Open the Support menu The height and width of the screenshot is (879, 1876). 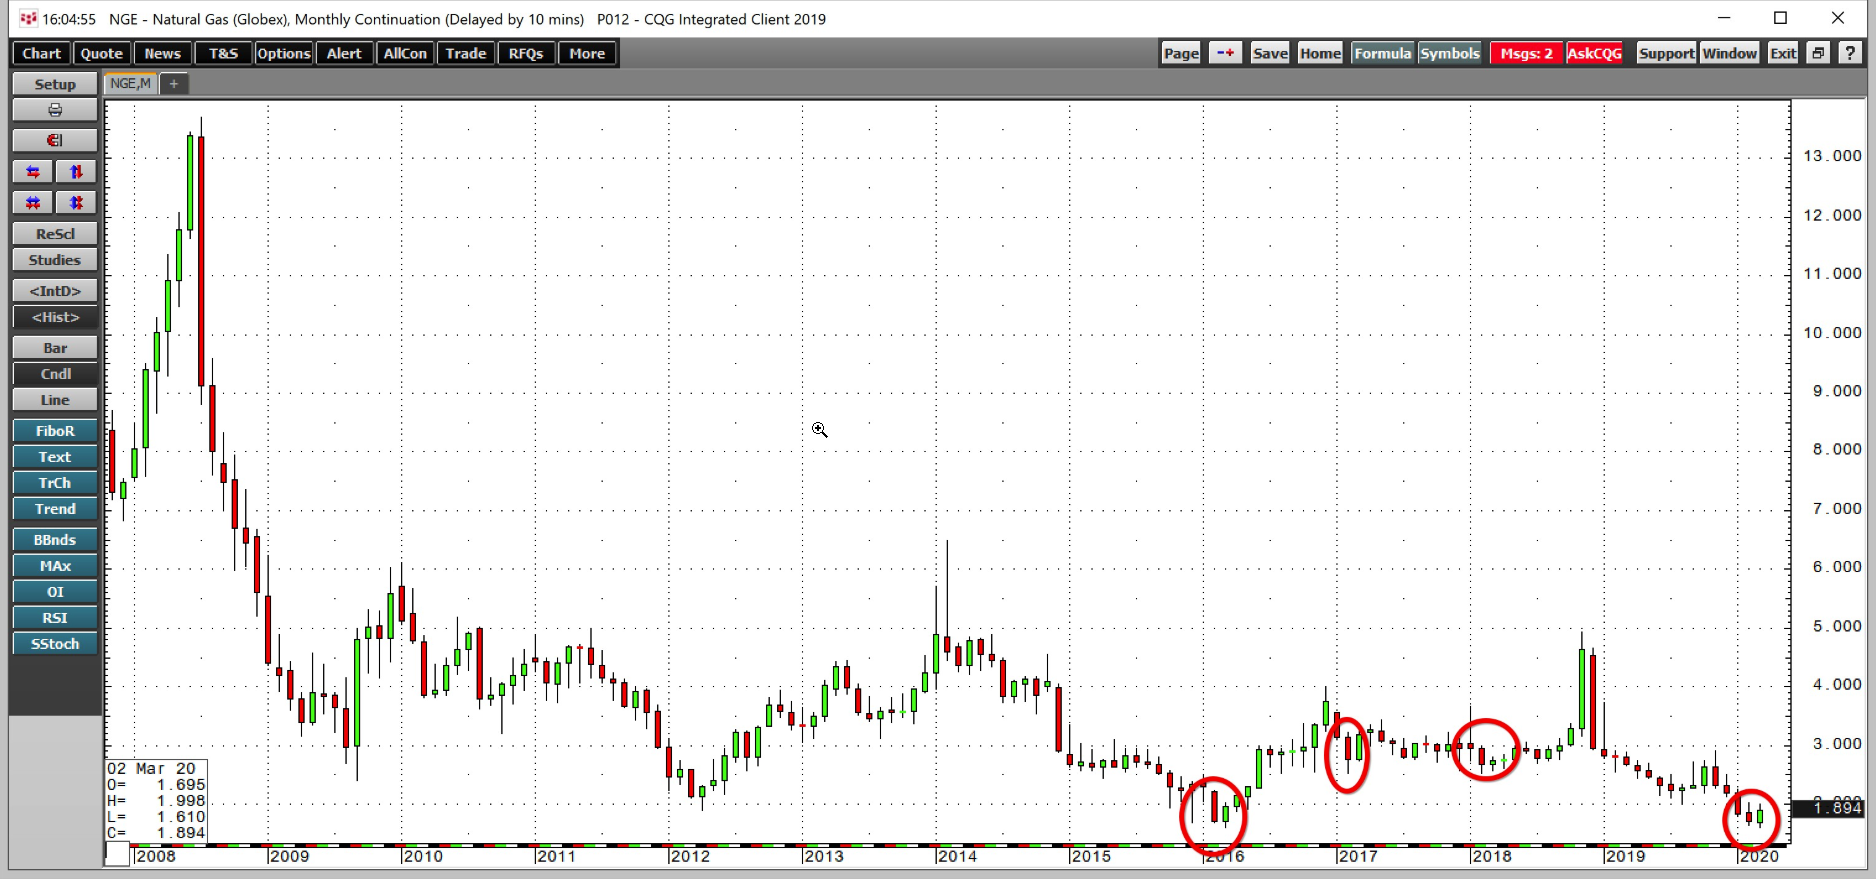1666,53
